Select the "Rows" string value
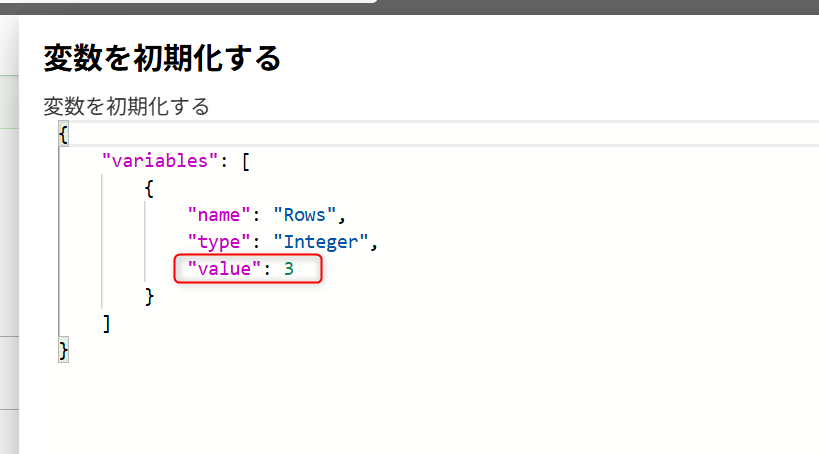The image size is (819, 454). (x=305, y=215)
